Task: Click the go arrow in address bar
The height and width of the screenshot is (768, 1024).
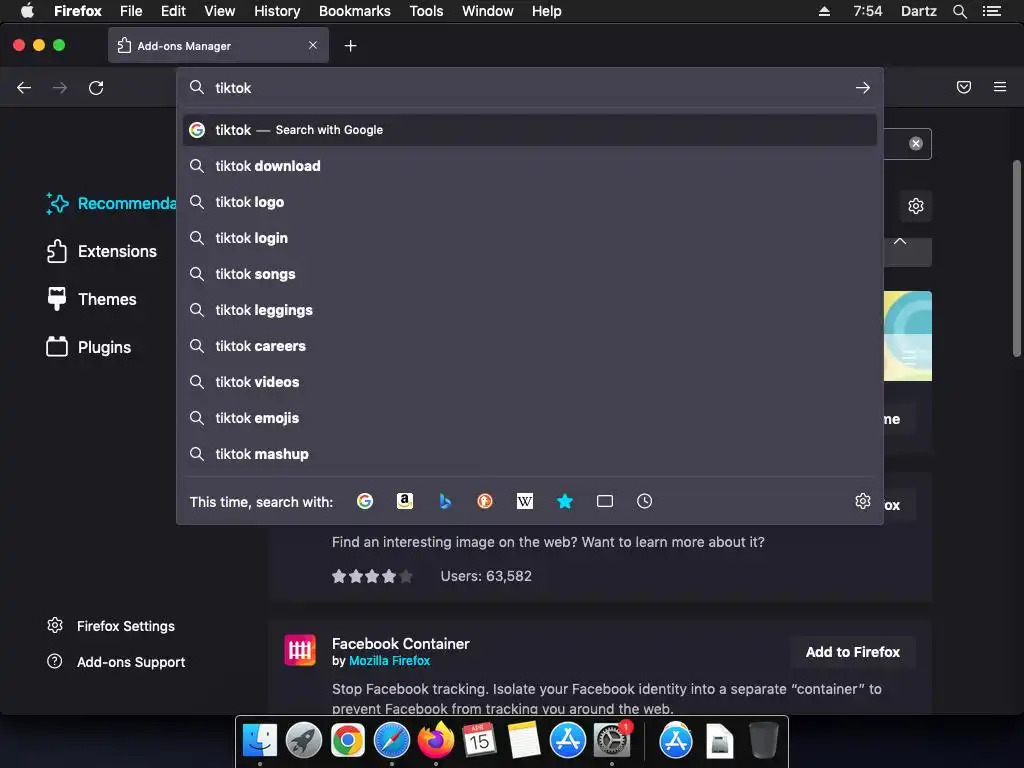Action: pyautogui.click(x=863, y=88)
